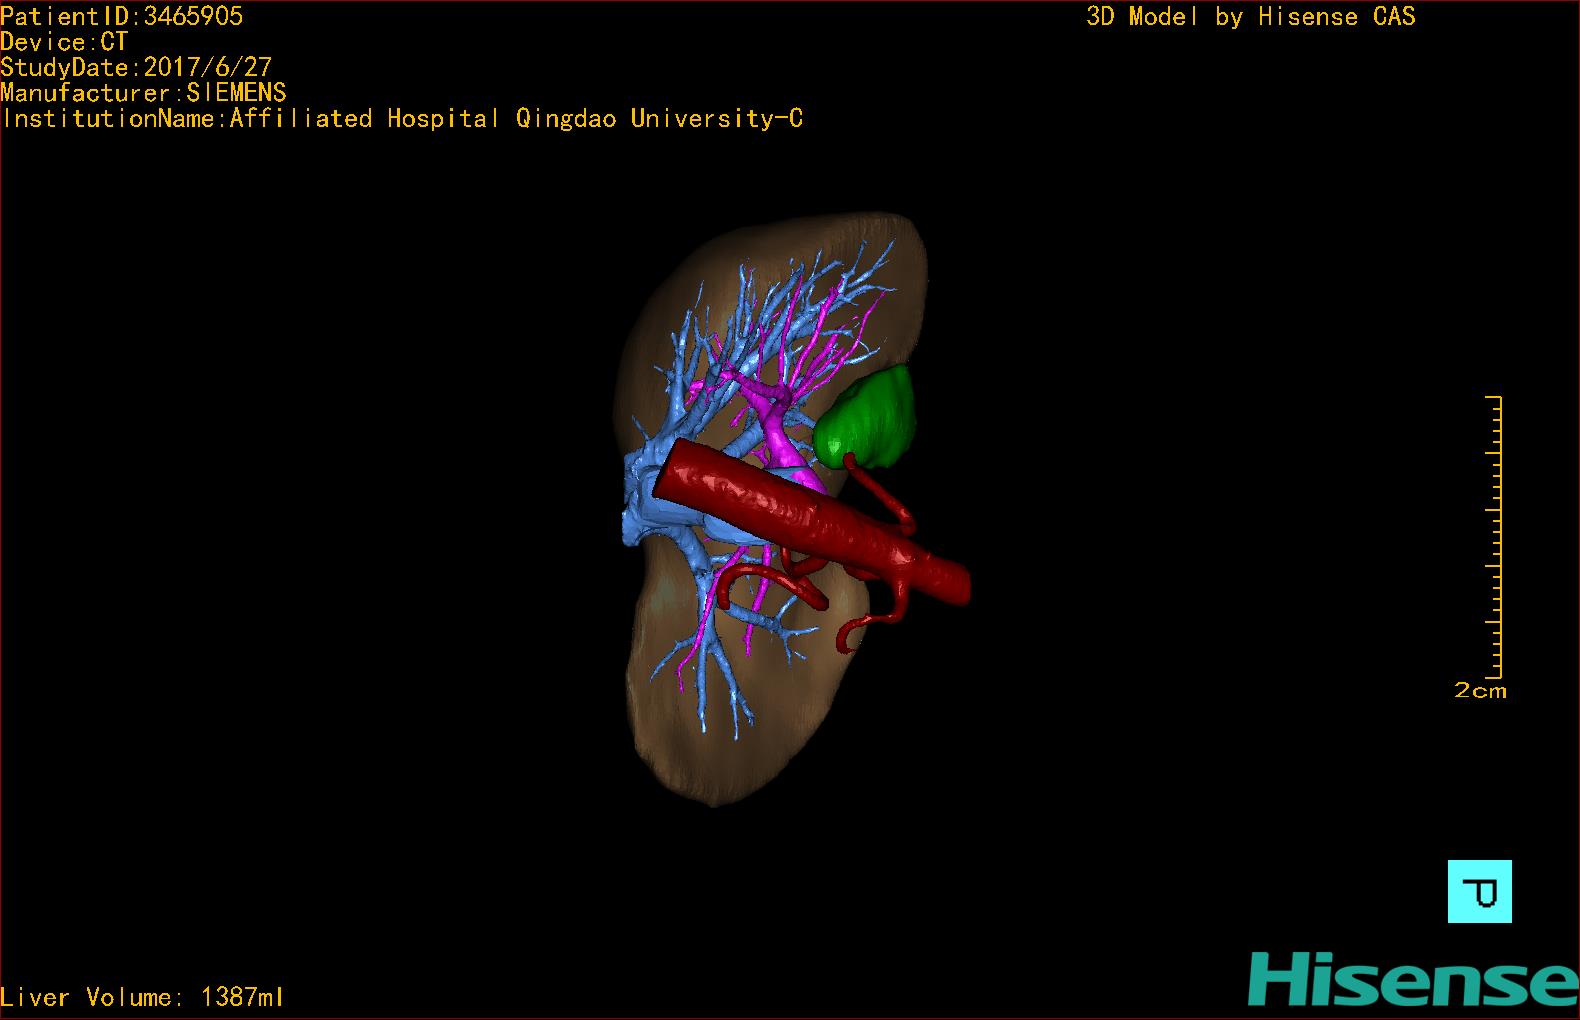
Task: Click the PatientID text overlay
Action: pos(122,16)
